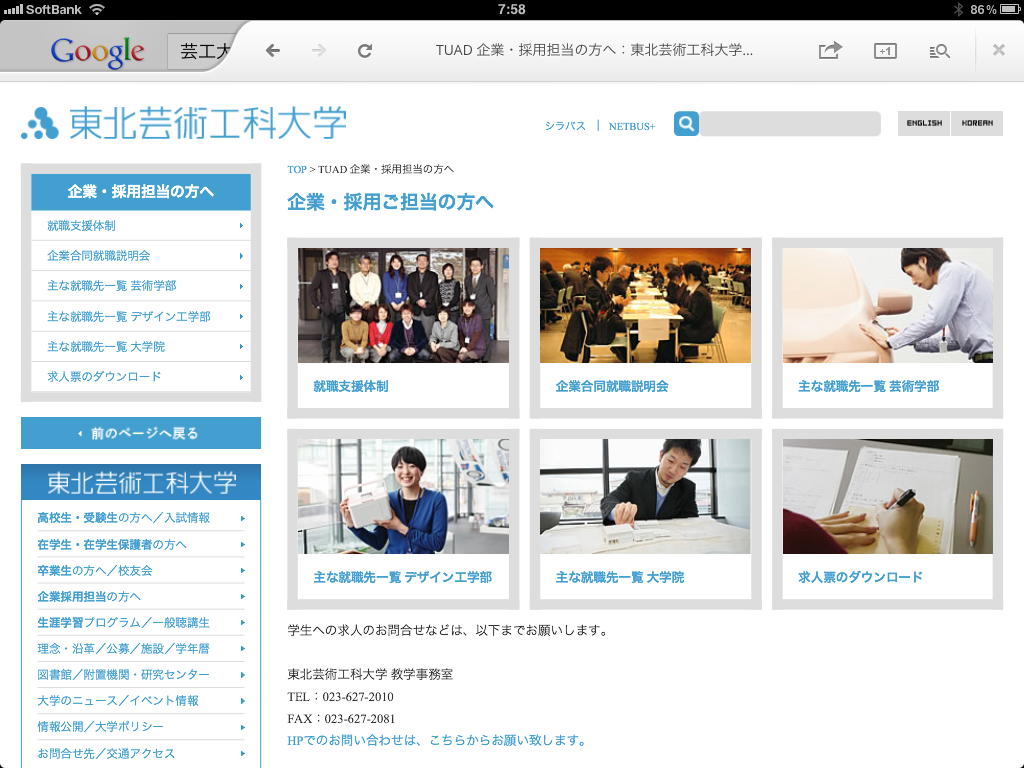Click card caption 企業合同就職説明会
The image size is (1024, 768).
tap(612, 386)
